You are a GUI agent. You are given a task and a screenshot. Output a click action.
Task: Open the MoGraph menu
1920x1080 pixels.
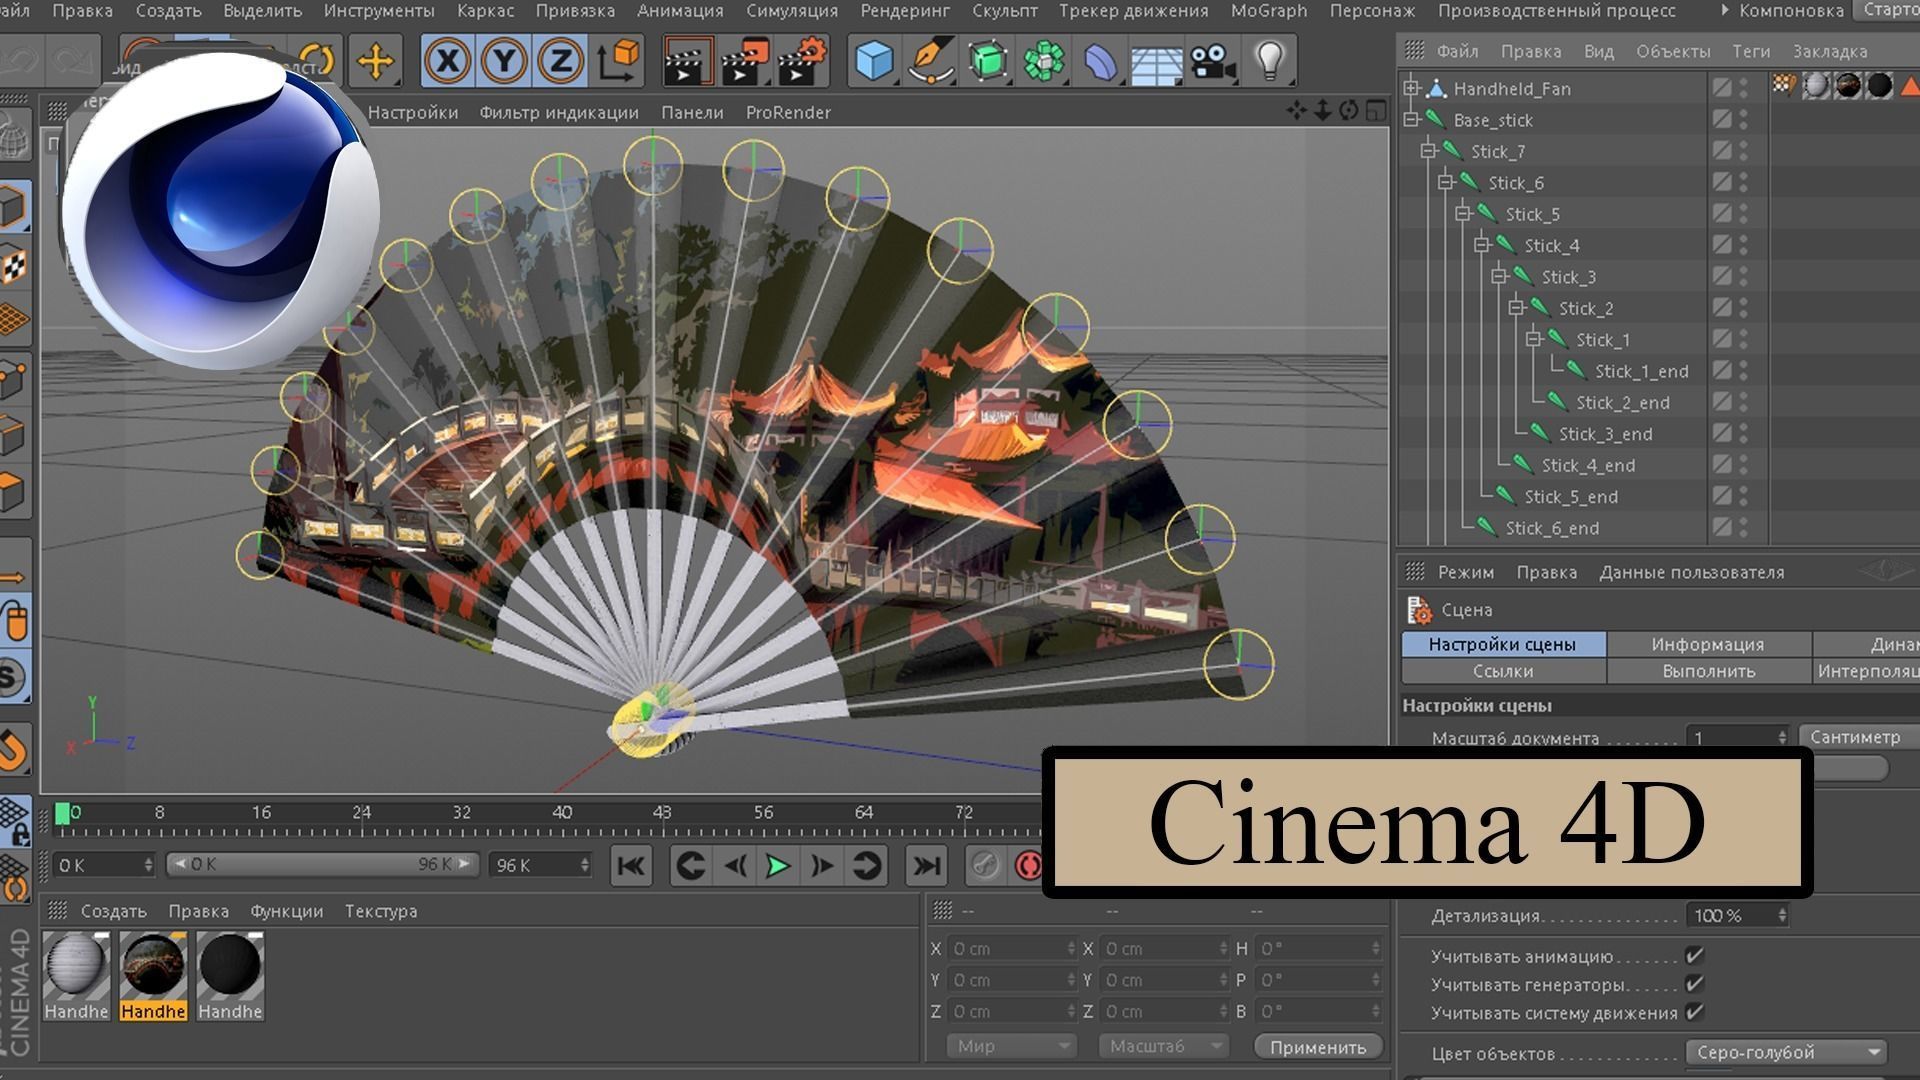click(1268, 11)
